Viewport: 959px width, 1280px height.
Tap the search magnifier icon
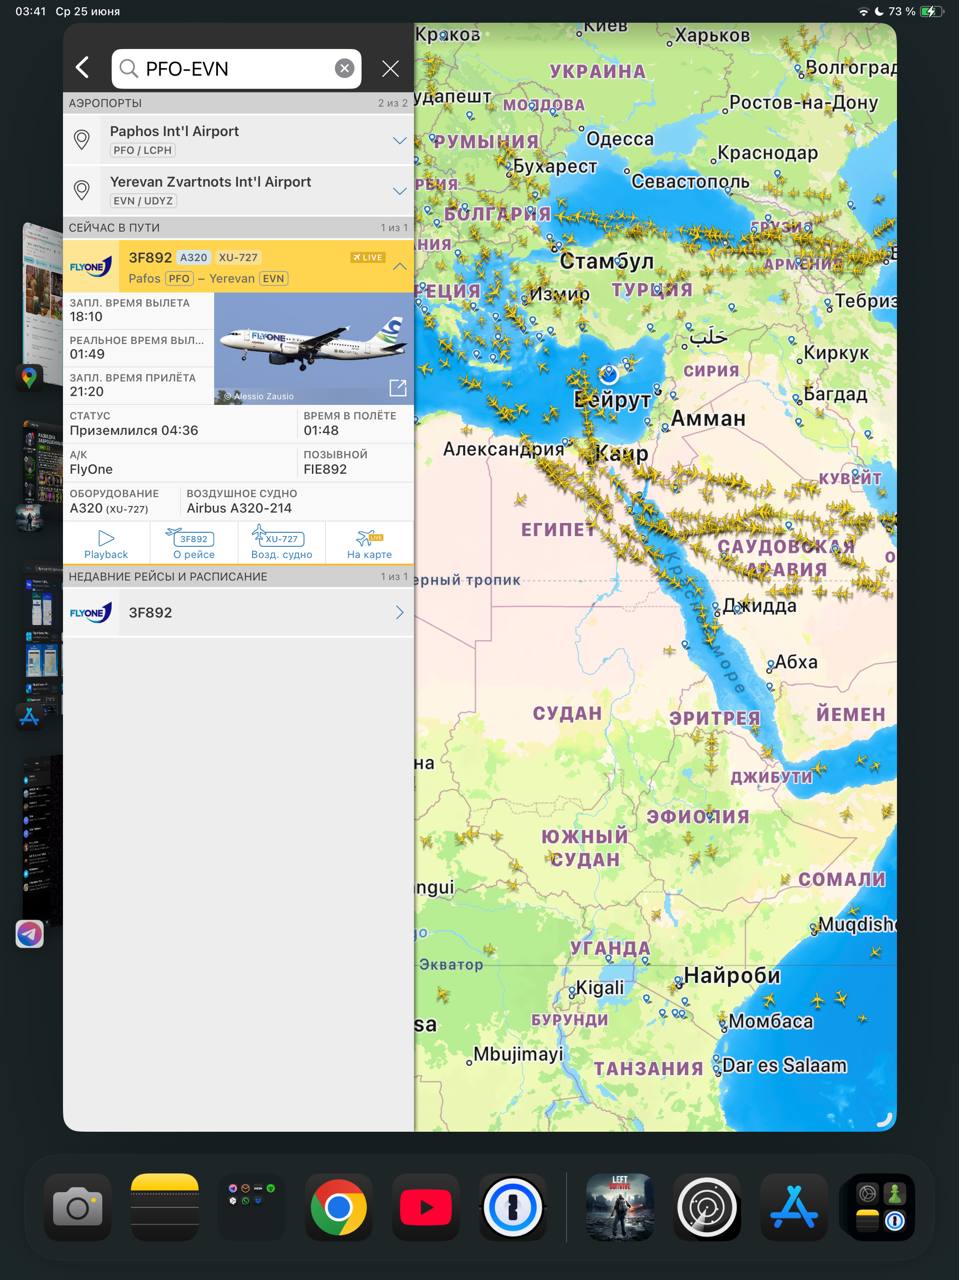click(x=129, y=68)
